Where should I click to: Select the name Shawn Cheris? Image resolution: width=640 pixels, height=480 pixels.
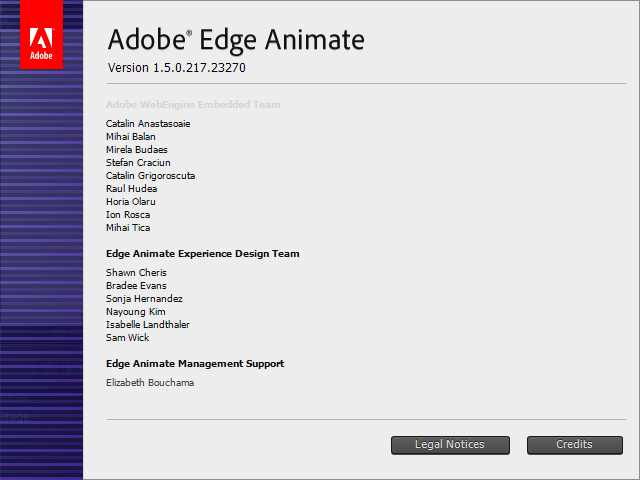click(136, 273)
